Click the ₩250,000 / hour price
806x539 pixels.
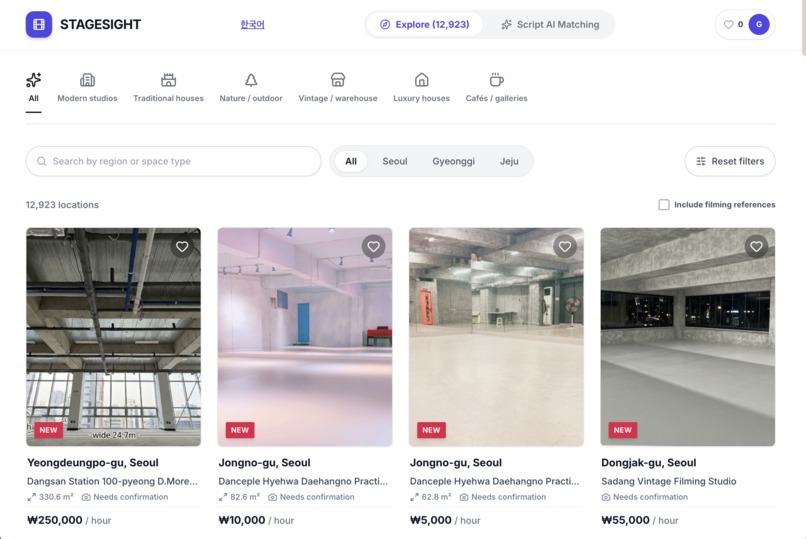coord(69,520)
